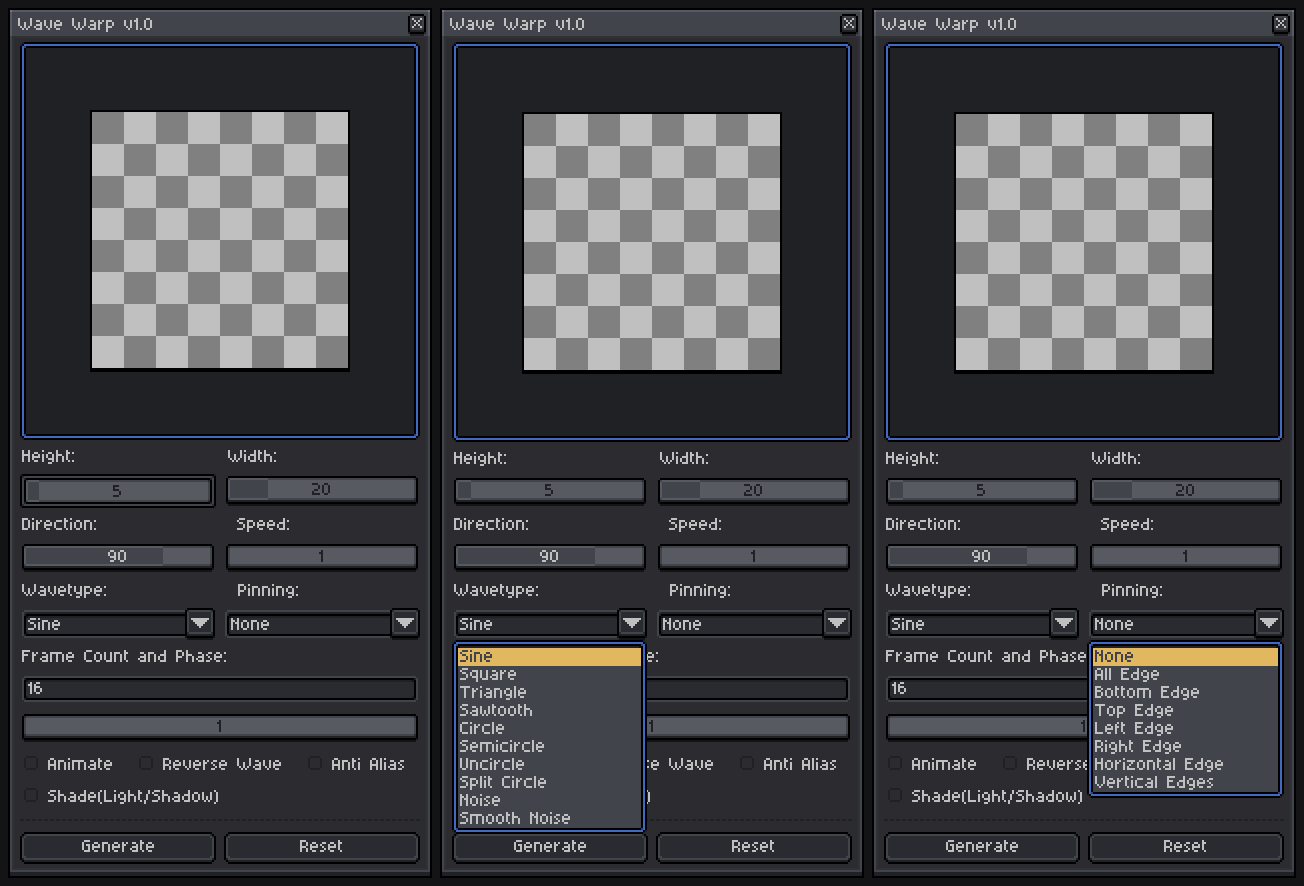
Task: Collapse the open Wavetype dropdown in middle window
Action: coord(632,623)
